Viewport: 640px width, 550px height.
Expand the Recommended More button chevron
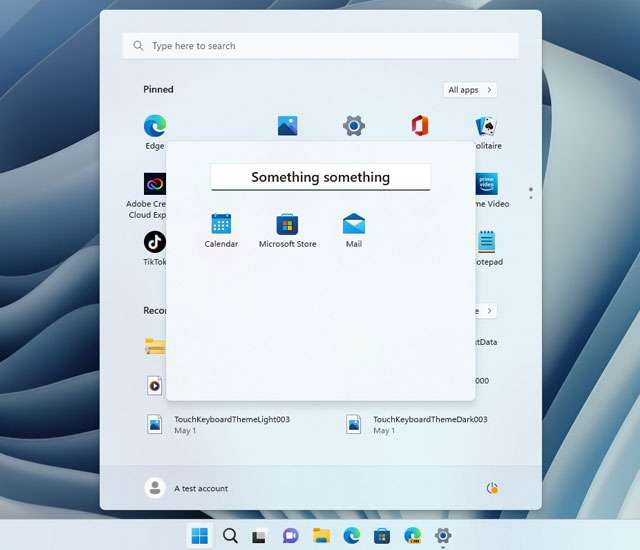click(x=489, y=311)
